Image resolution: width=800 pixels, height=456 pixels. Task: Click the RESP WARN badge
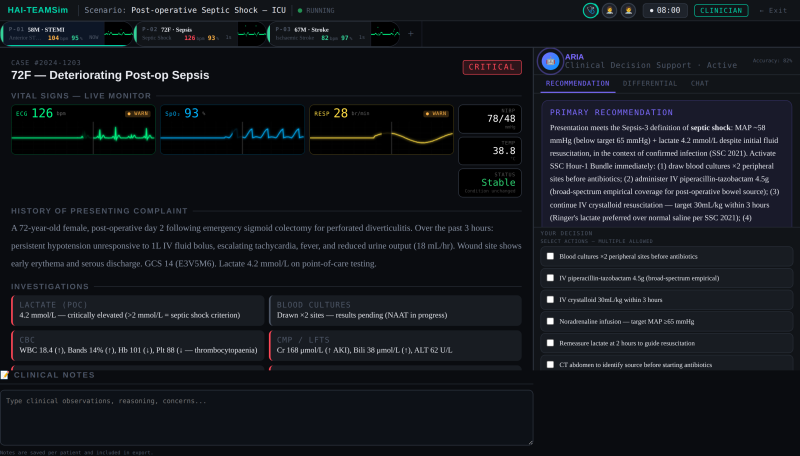[x=436, y=113]
